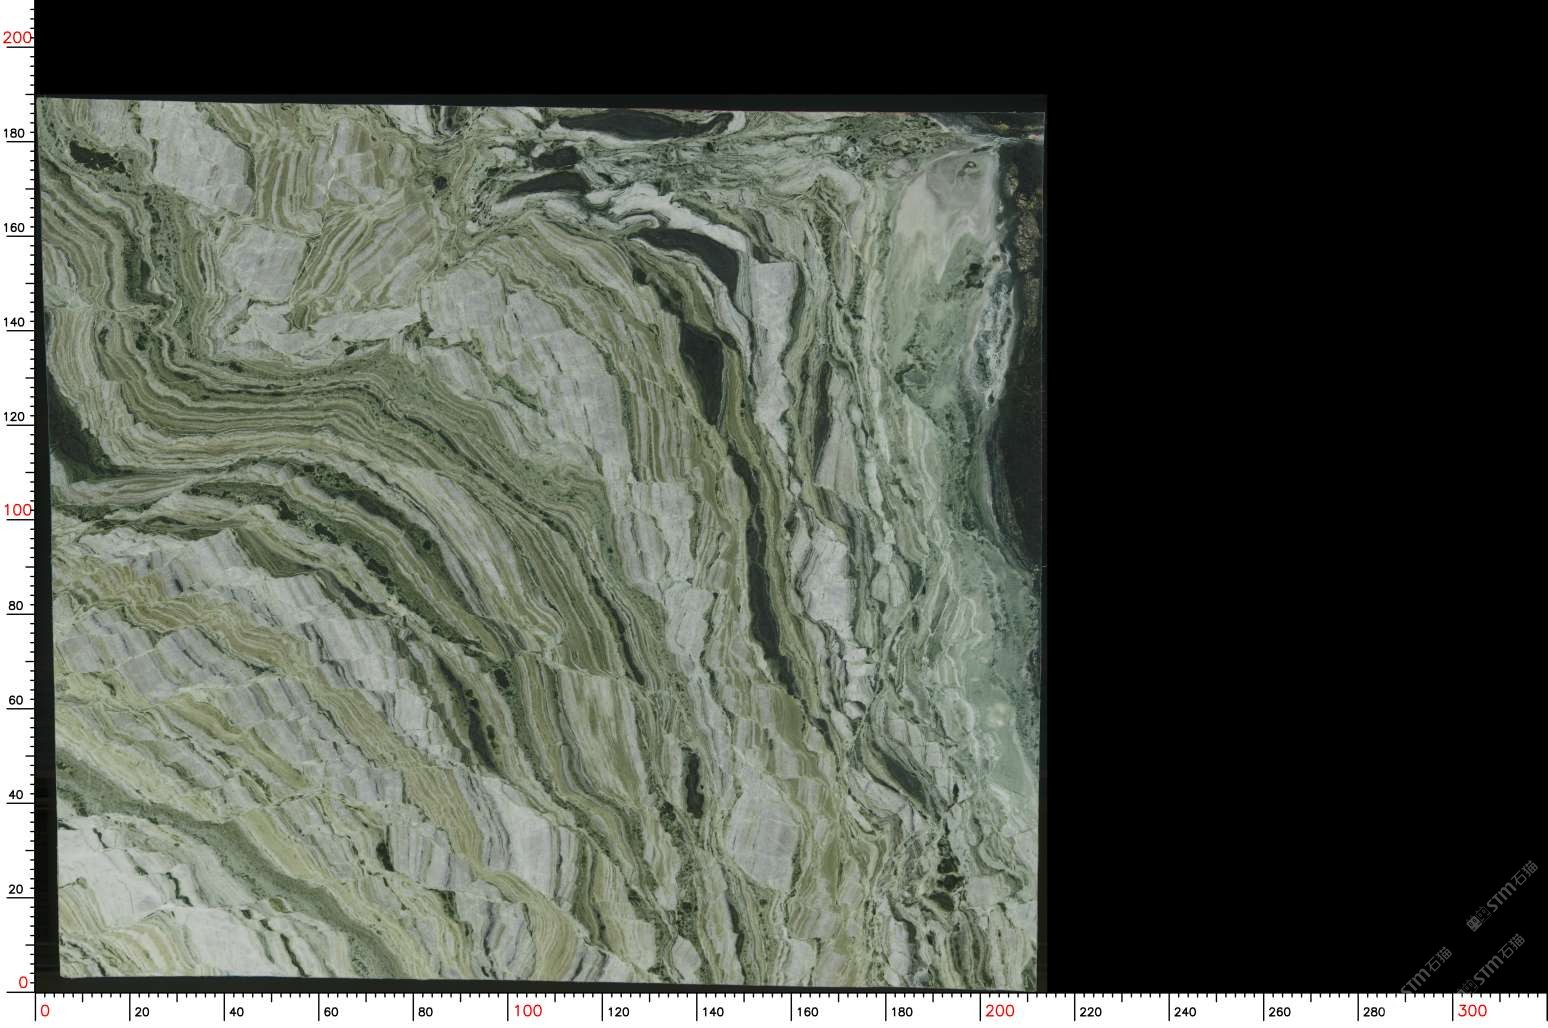The image size is (1548, 1028).
Task: Click the green marble slab image
Action: pyautogui.click(x=540, y=540)
